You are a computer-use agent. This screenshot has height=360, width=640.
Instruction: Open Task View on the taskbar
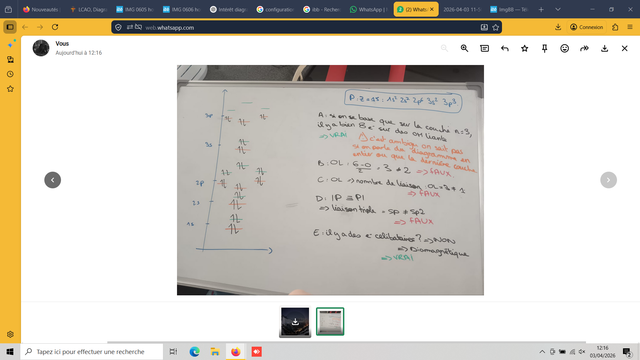pyautogui.click(x=173, y=351)
